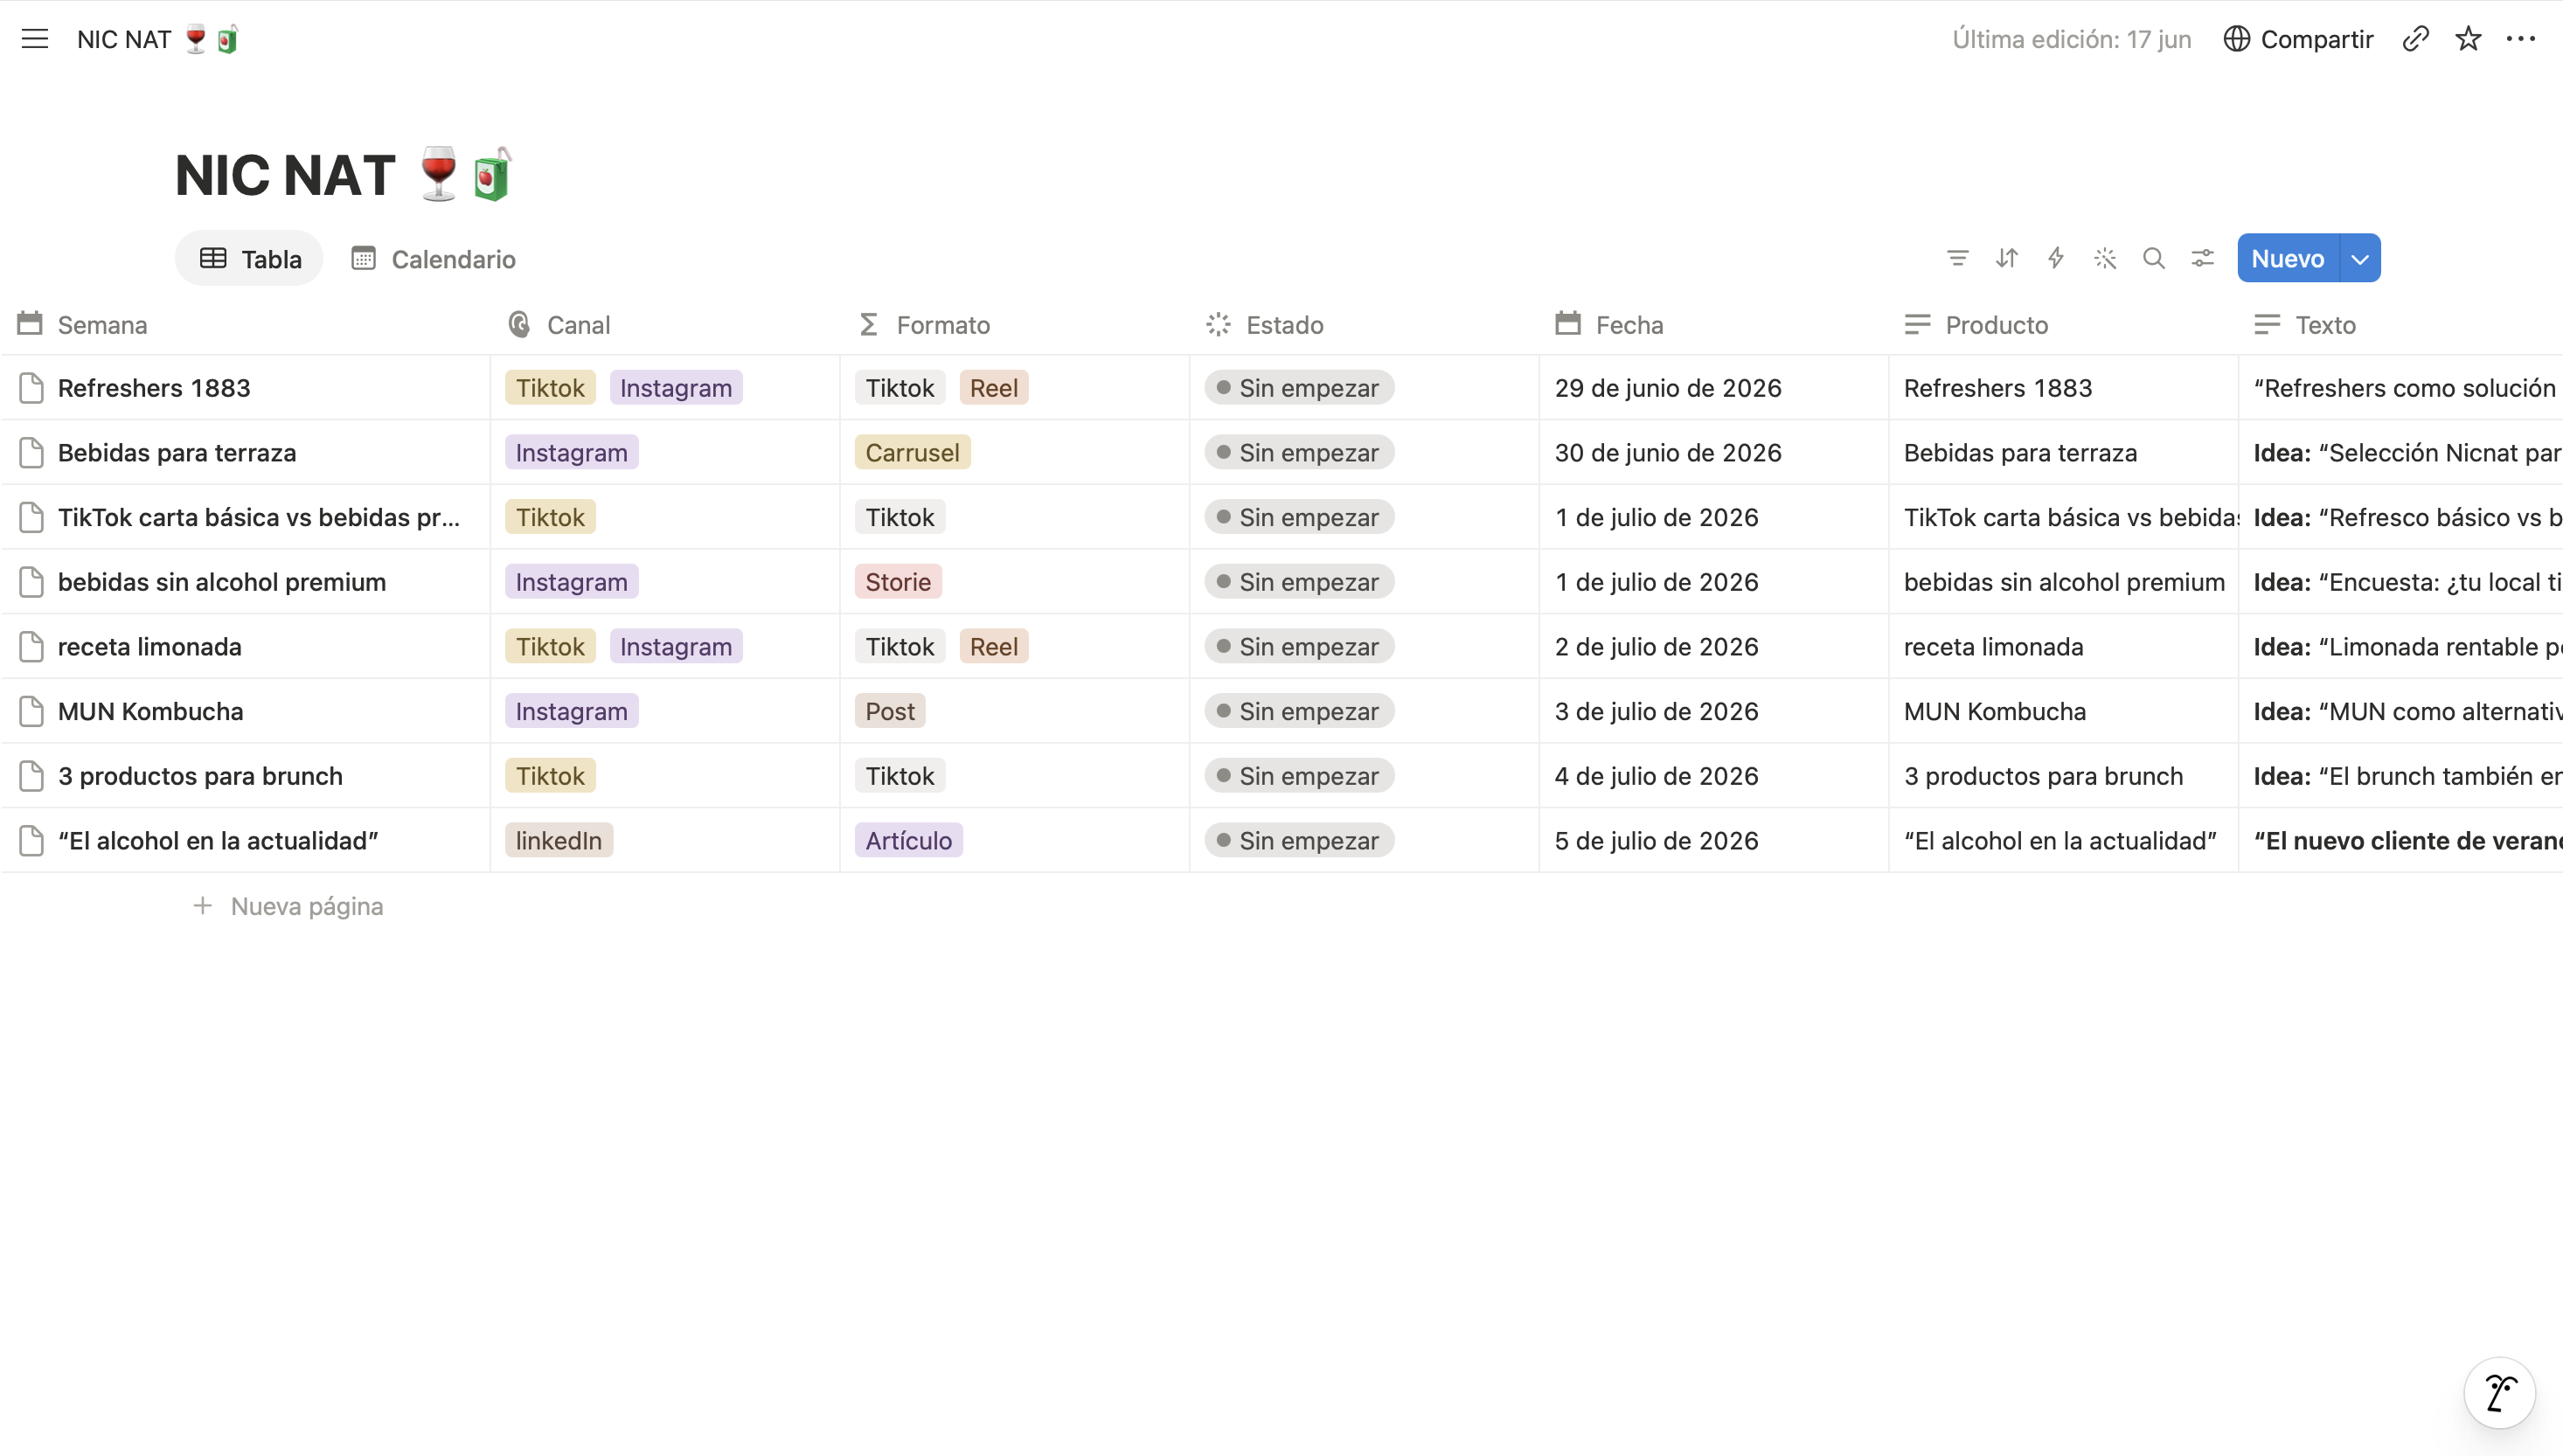Image resolution: width=2563 pixels, height=1456 pixels.
Task: Add a row with Nueva página
Action: pos(288,906)
